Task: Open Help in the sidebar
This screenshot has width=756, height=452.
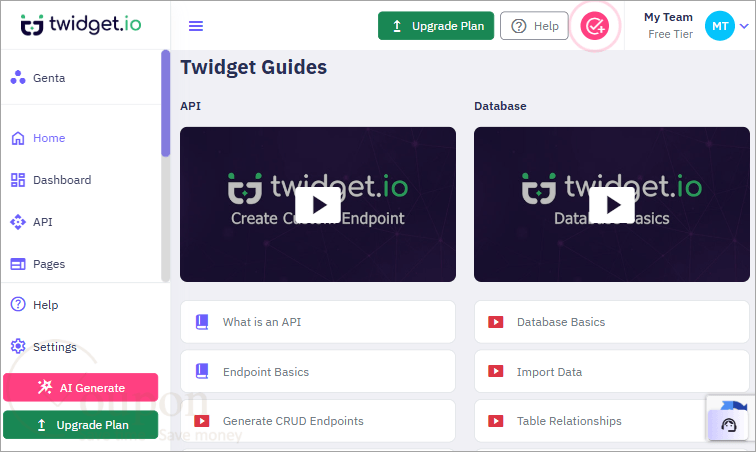Action: (81, 305)
